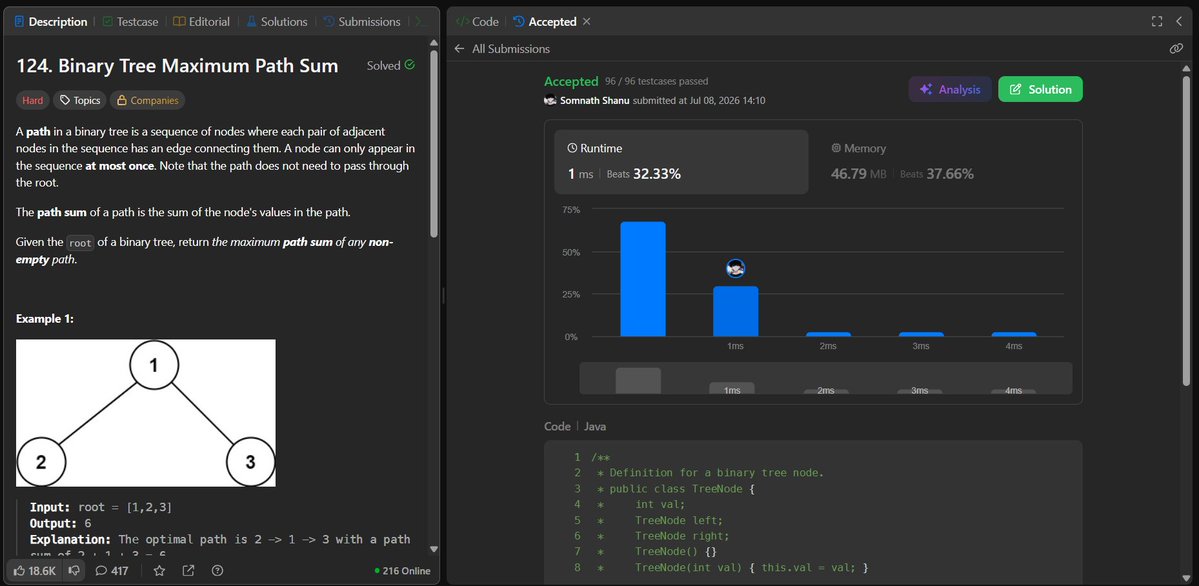The width and height of the screenshot is (1199, 586).
Task: Select the Runtime stats card
Action: click(681, 161)
